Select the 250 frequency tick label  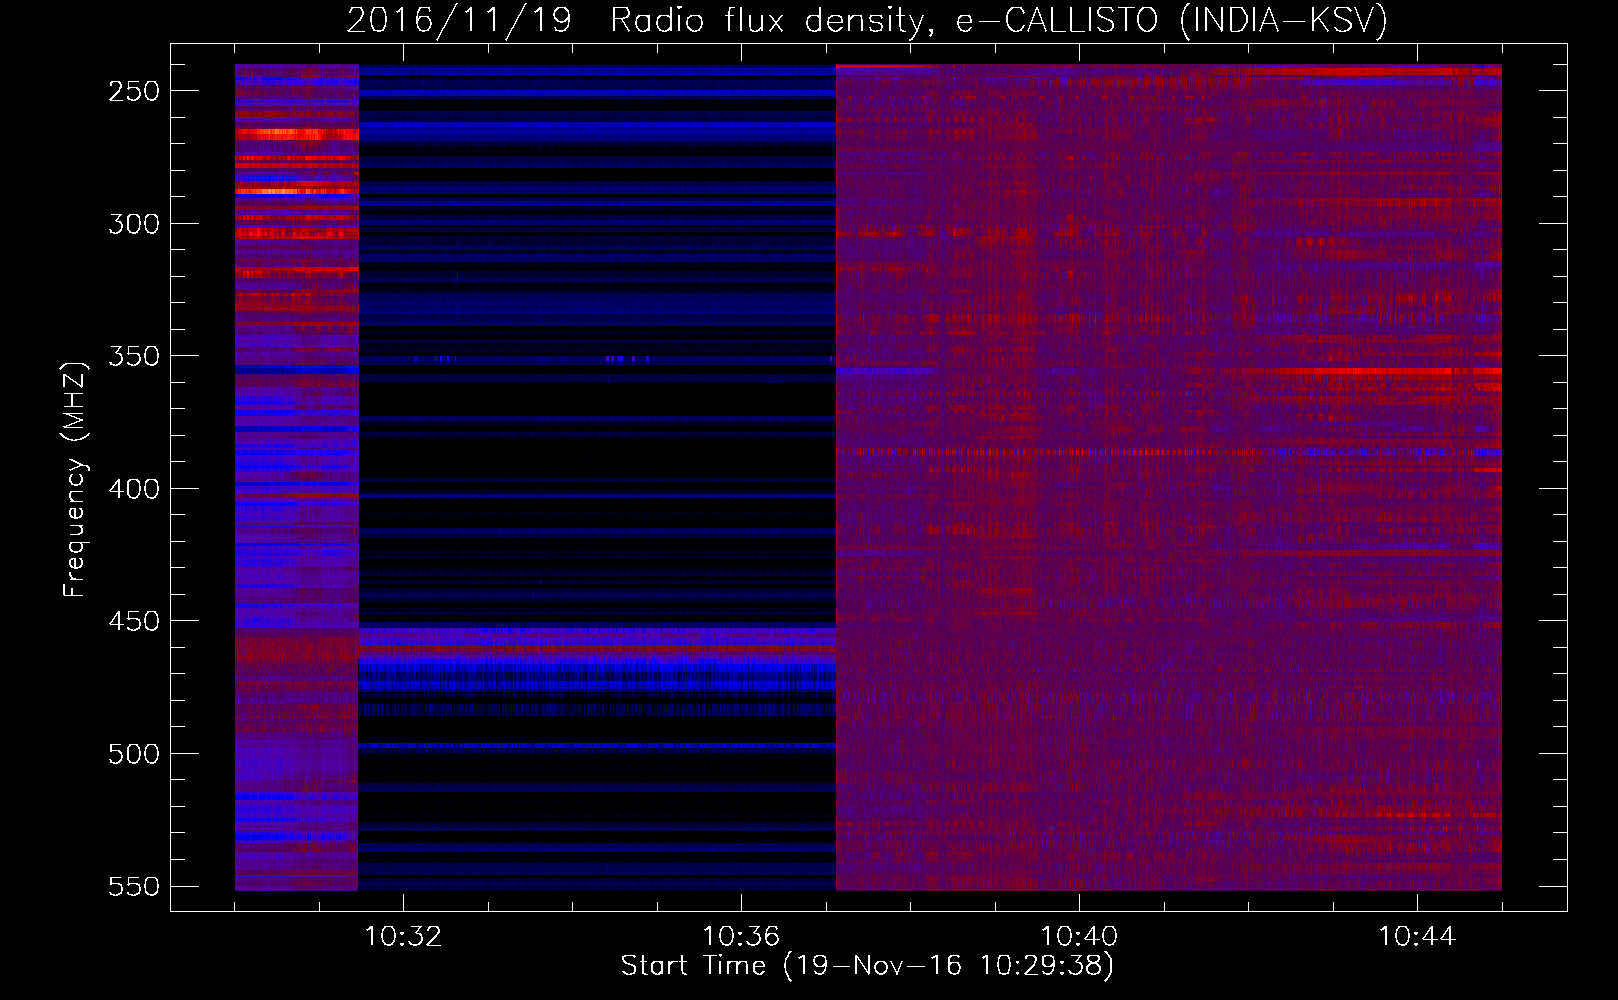click(x=134, y=91)
